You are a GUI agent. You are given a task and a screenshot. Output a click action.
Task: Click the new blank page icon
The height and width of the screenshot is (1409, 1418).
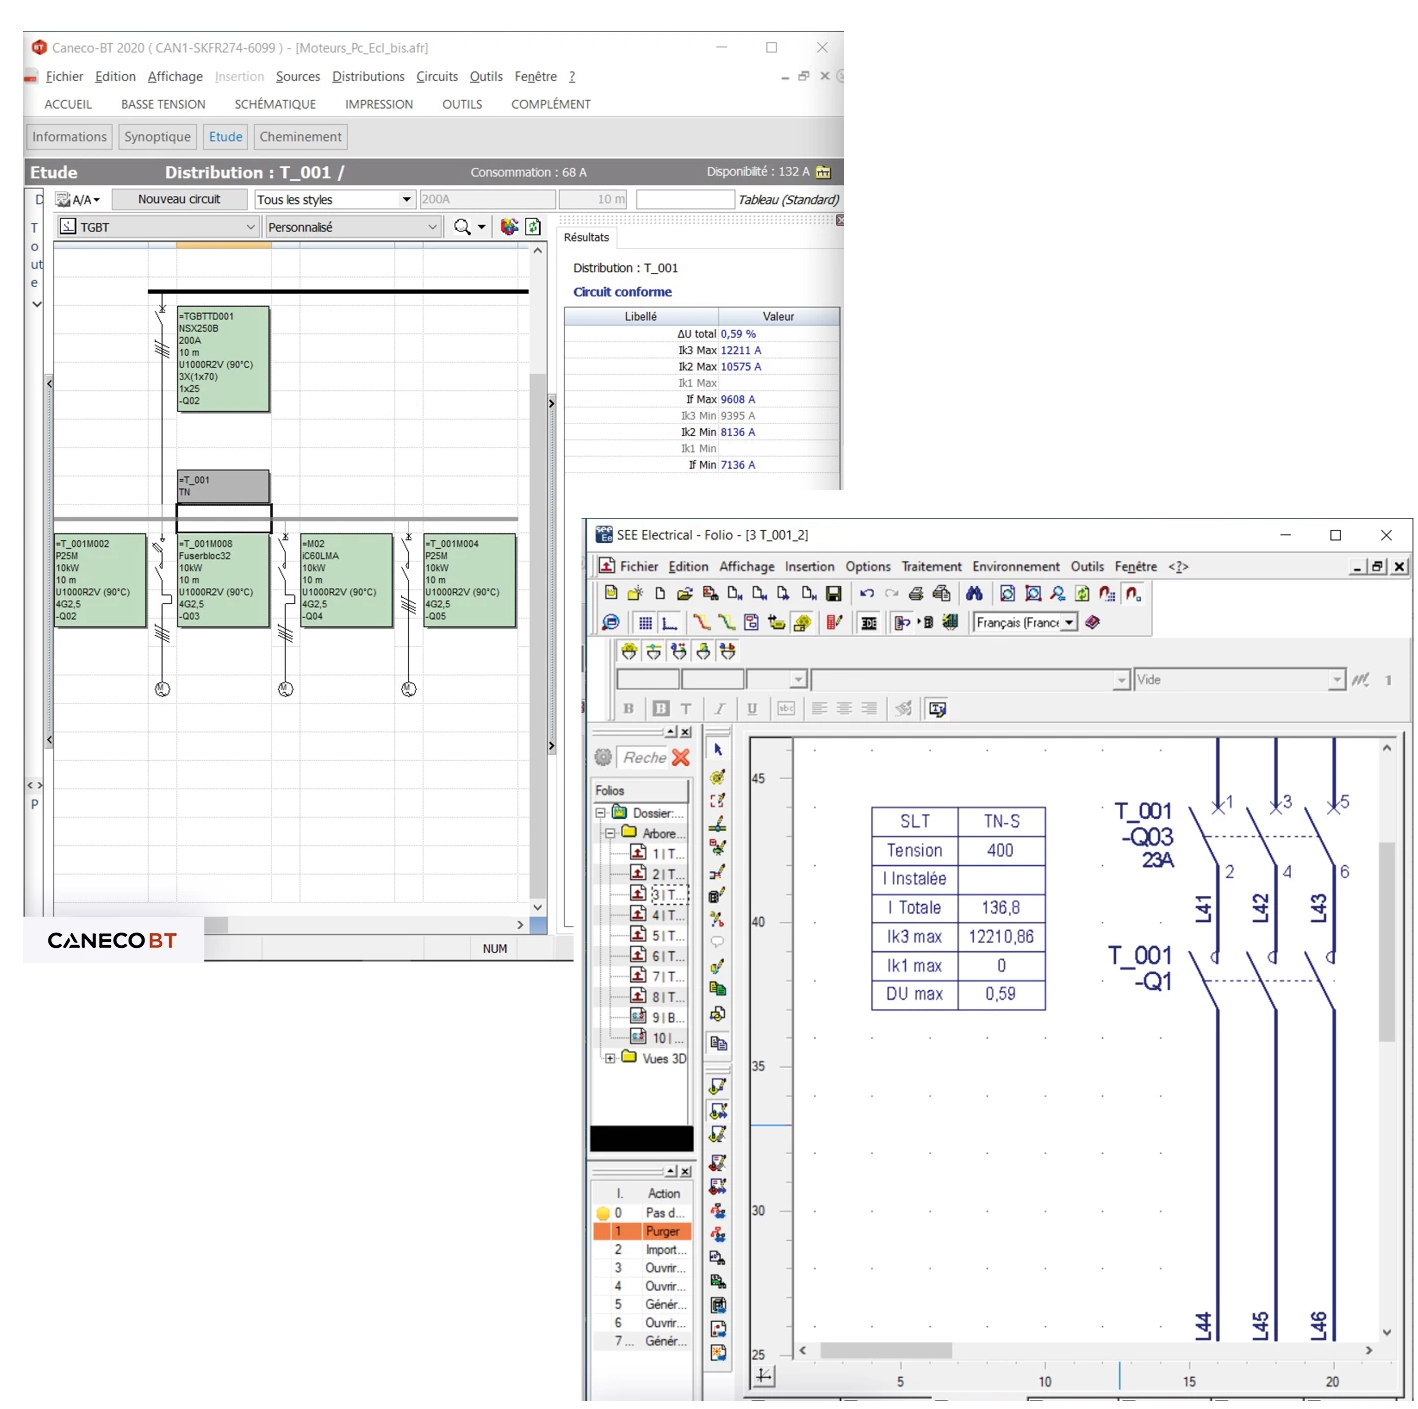pos(660,594)
